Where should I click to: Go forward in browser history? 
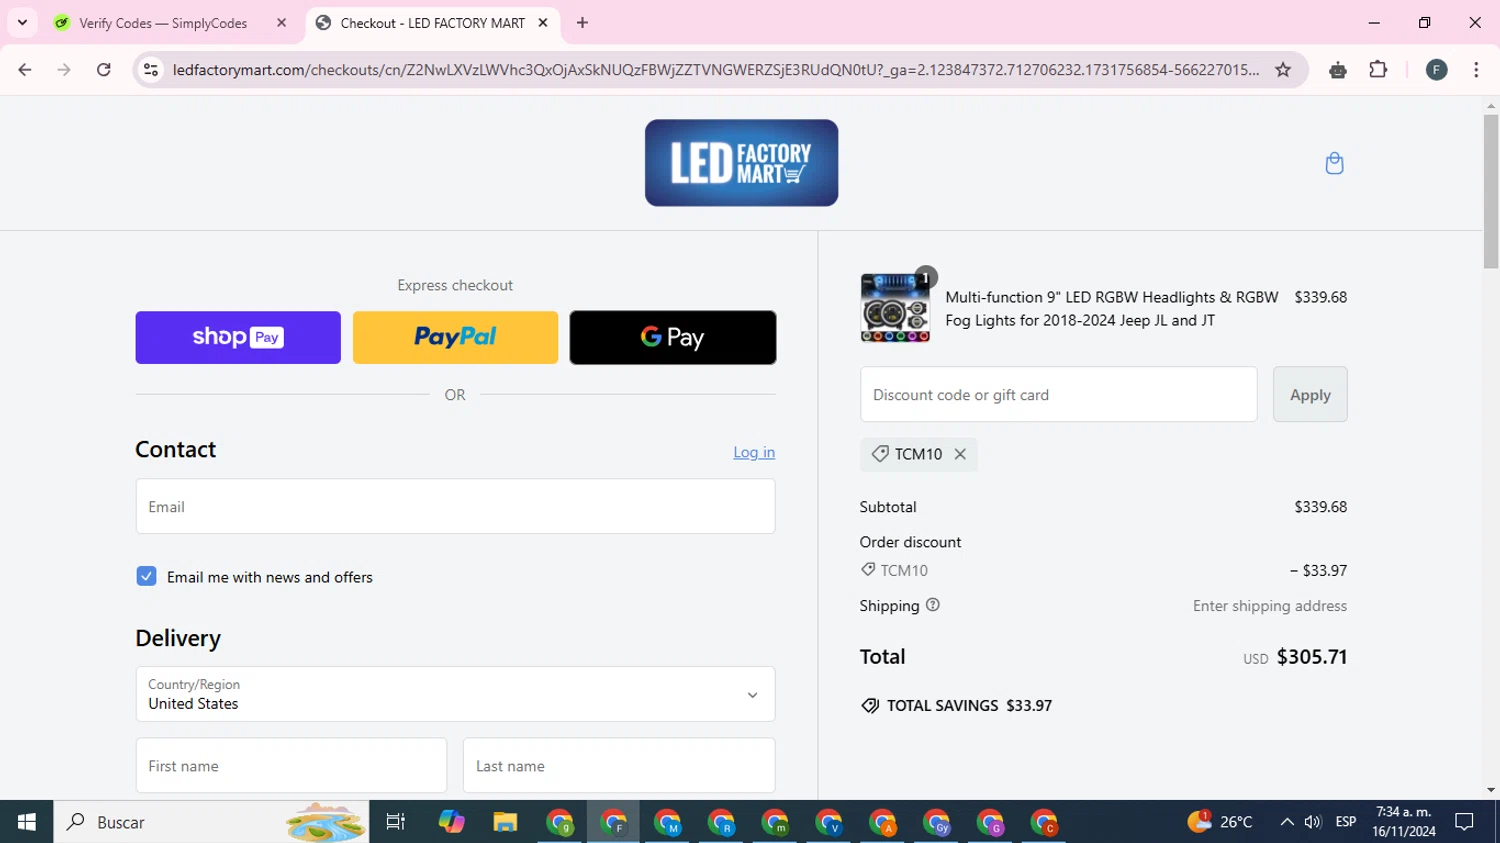coord(64,70)
